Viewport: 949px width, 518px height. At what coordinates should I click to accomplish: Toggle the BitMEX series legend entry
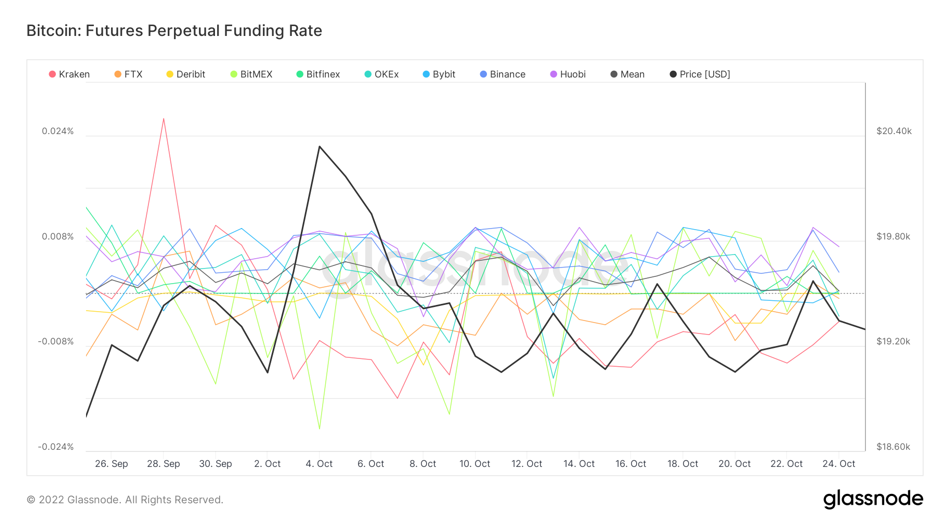(251, 74)
